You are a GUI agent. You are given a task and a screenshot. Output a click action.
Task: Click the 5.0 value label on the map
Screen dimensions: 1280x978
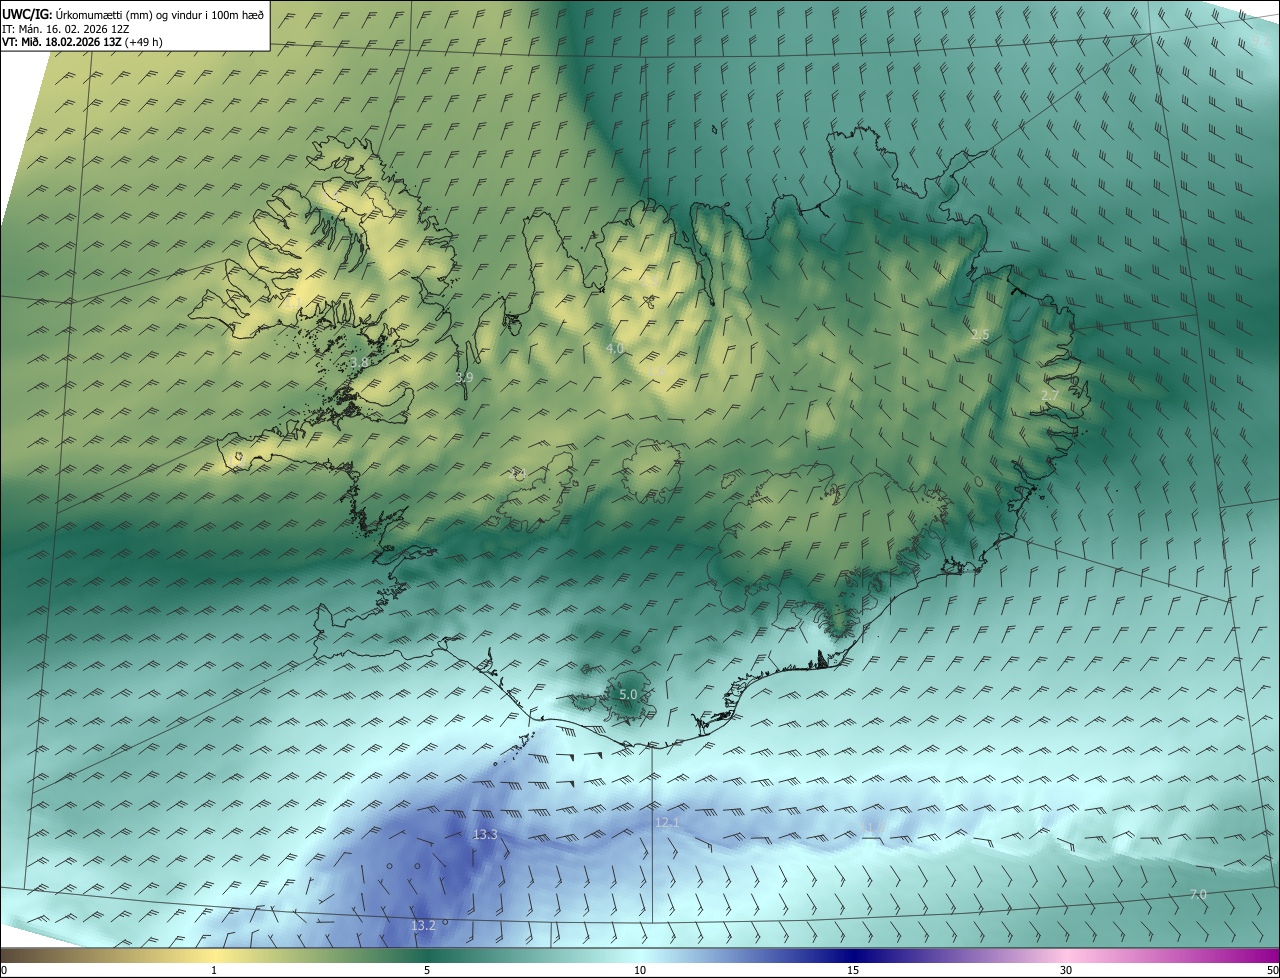(x=628, y=694)
